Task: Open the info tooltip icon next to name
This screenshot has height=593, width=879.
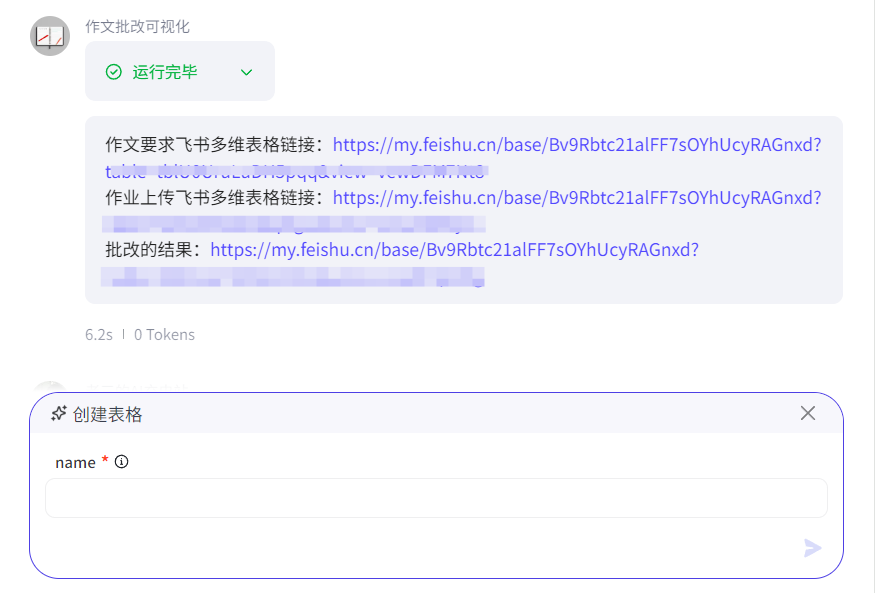Action: (121, 462)
